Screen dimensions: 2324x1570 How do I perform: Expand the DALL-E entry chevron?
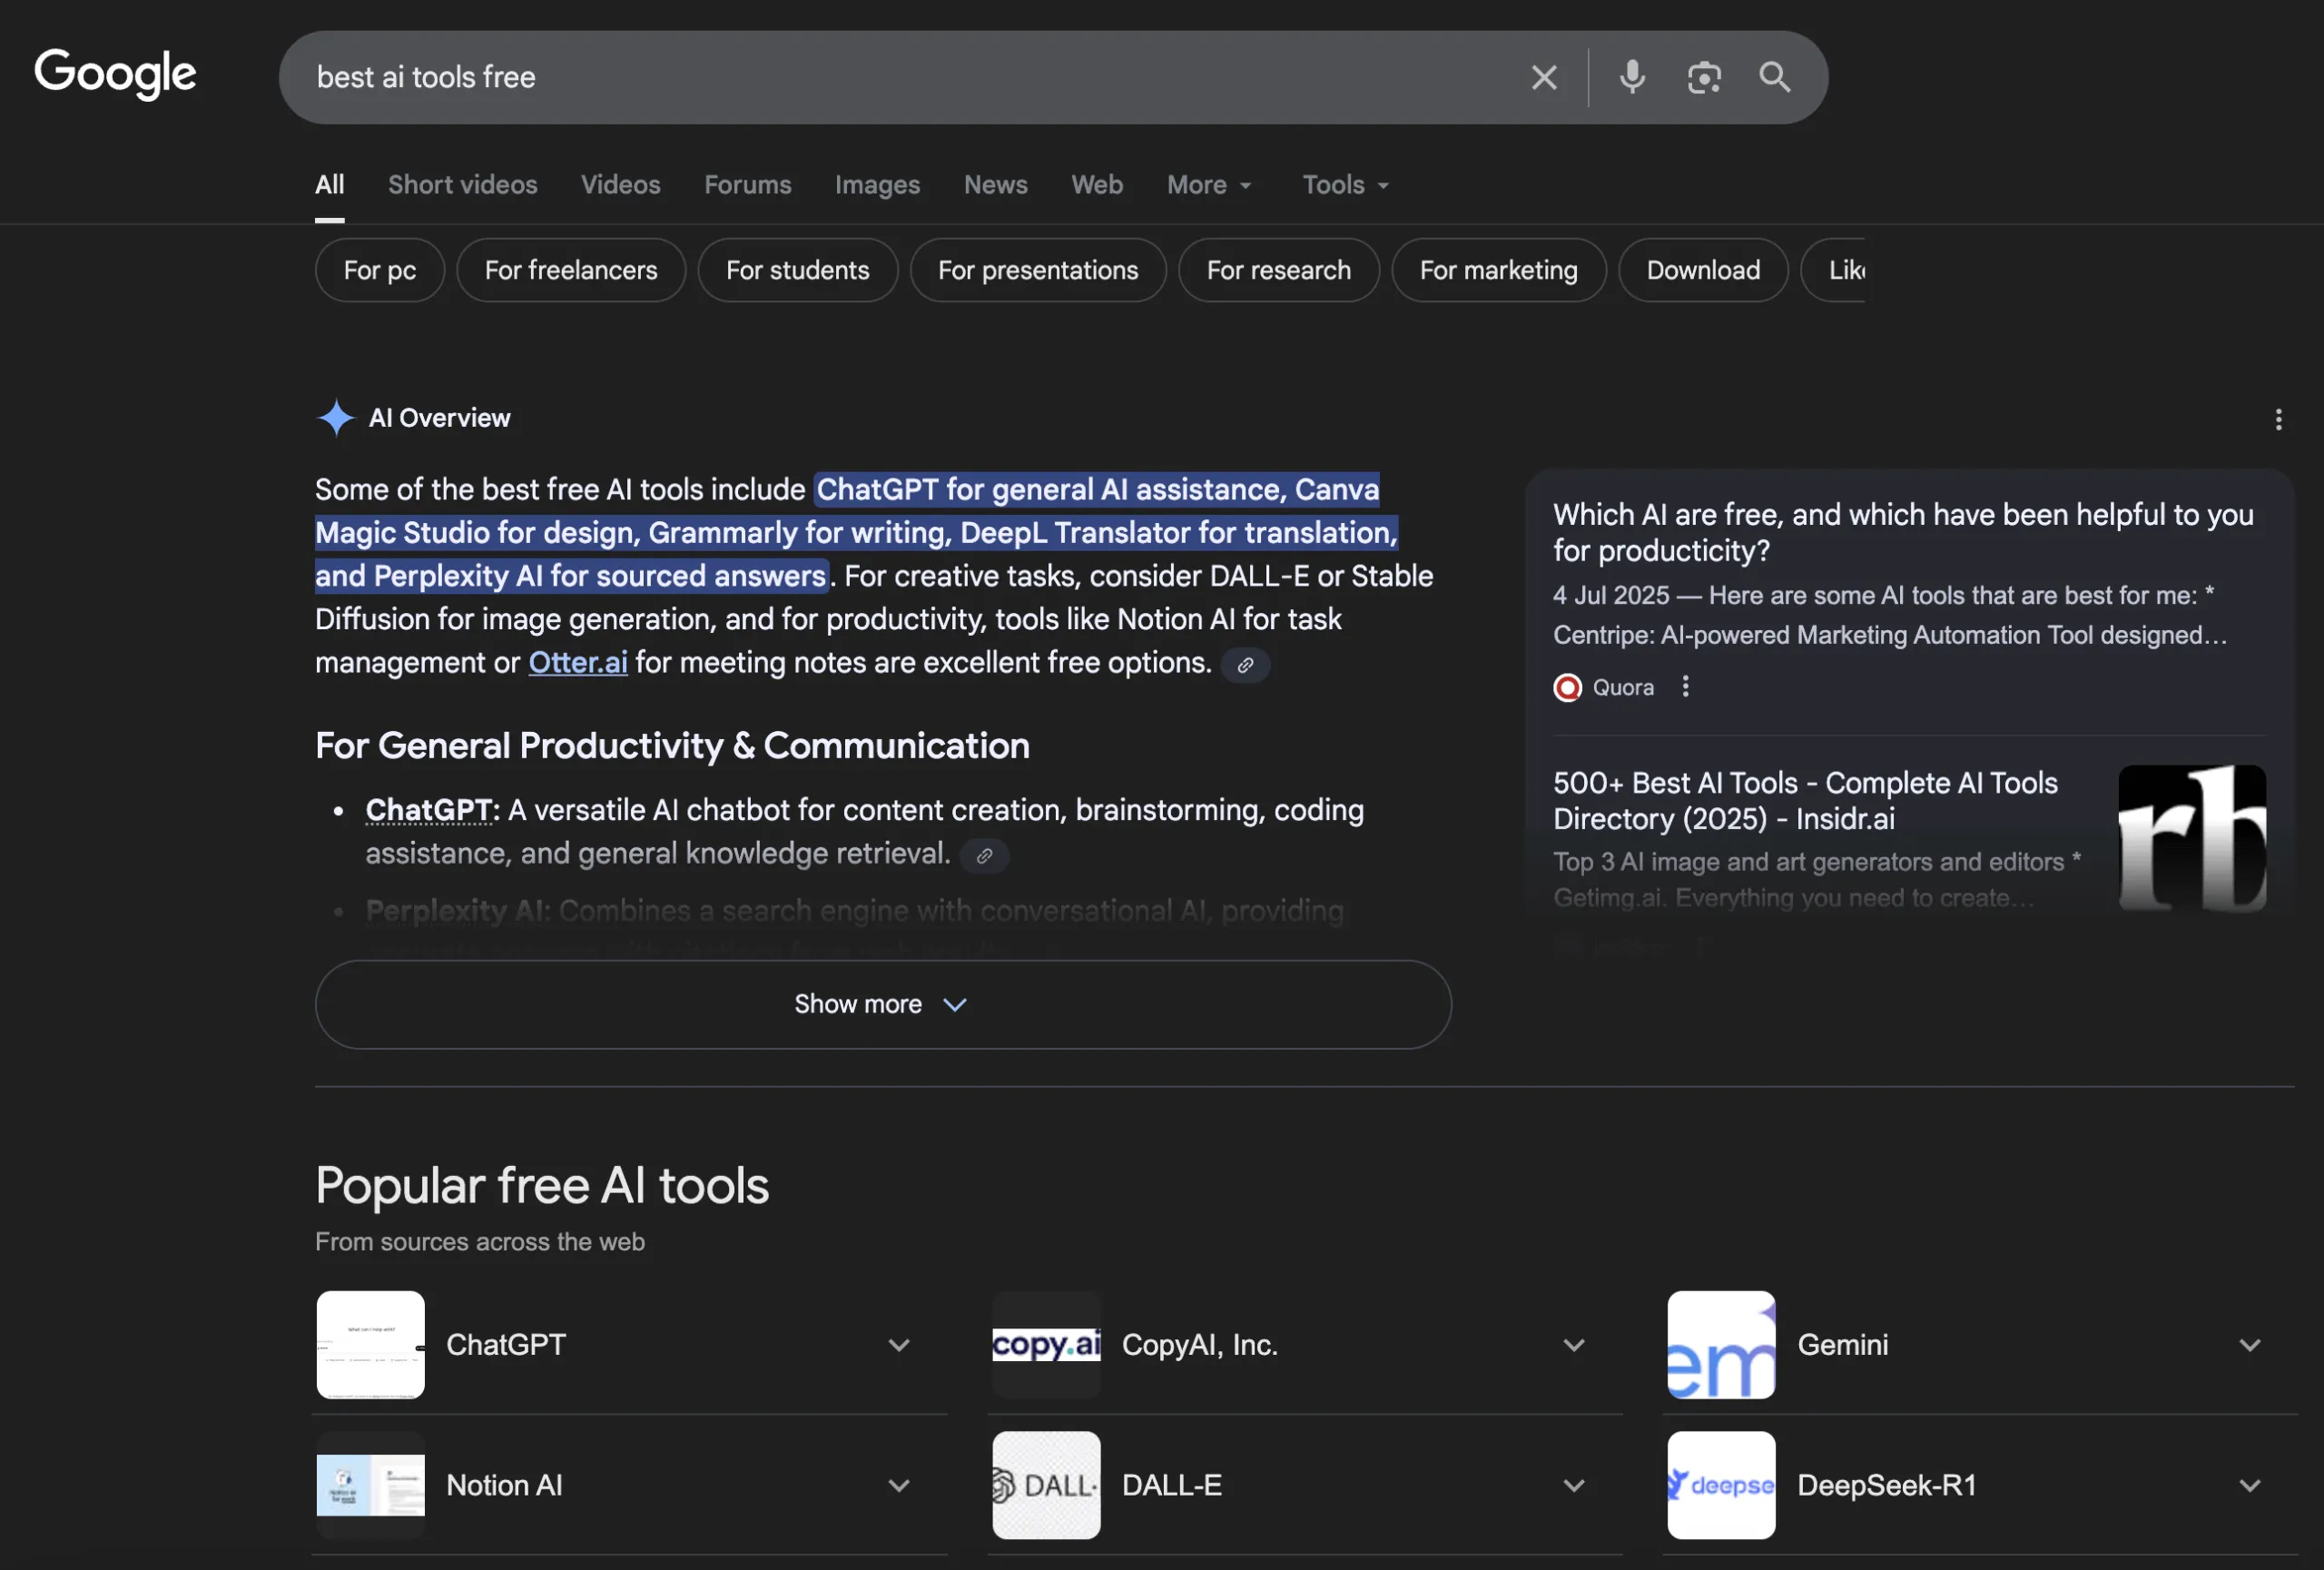pyautogui.click(x=1574, y=1486)
